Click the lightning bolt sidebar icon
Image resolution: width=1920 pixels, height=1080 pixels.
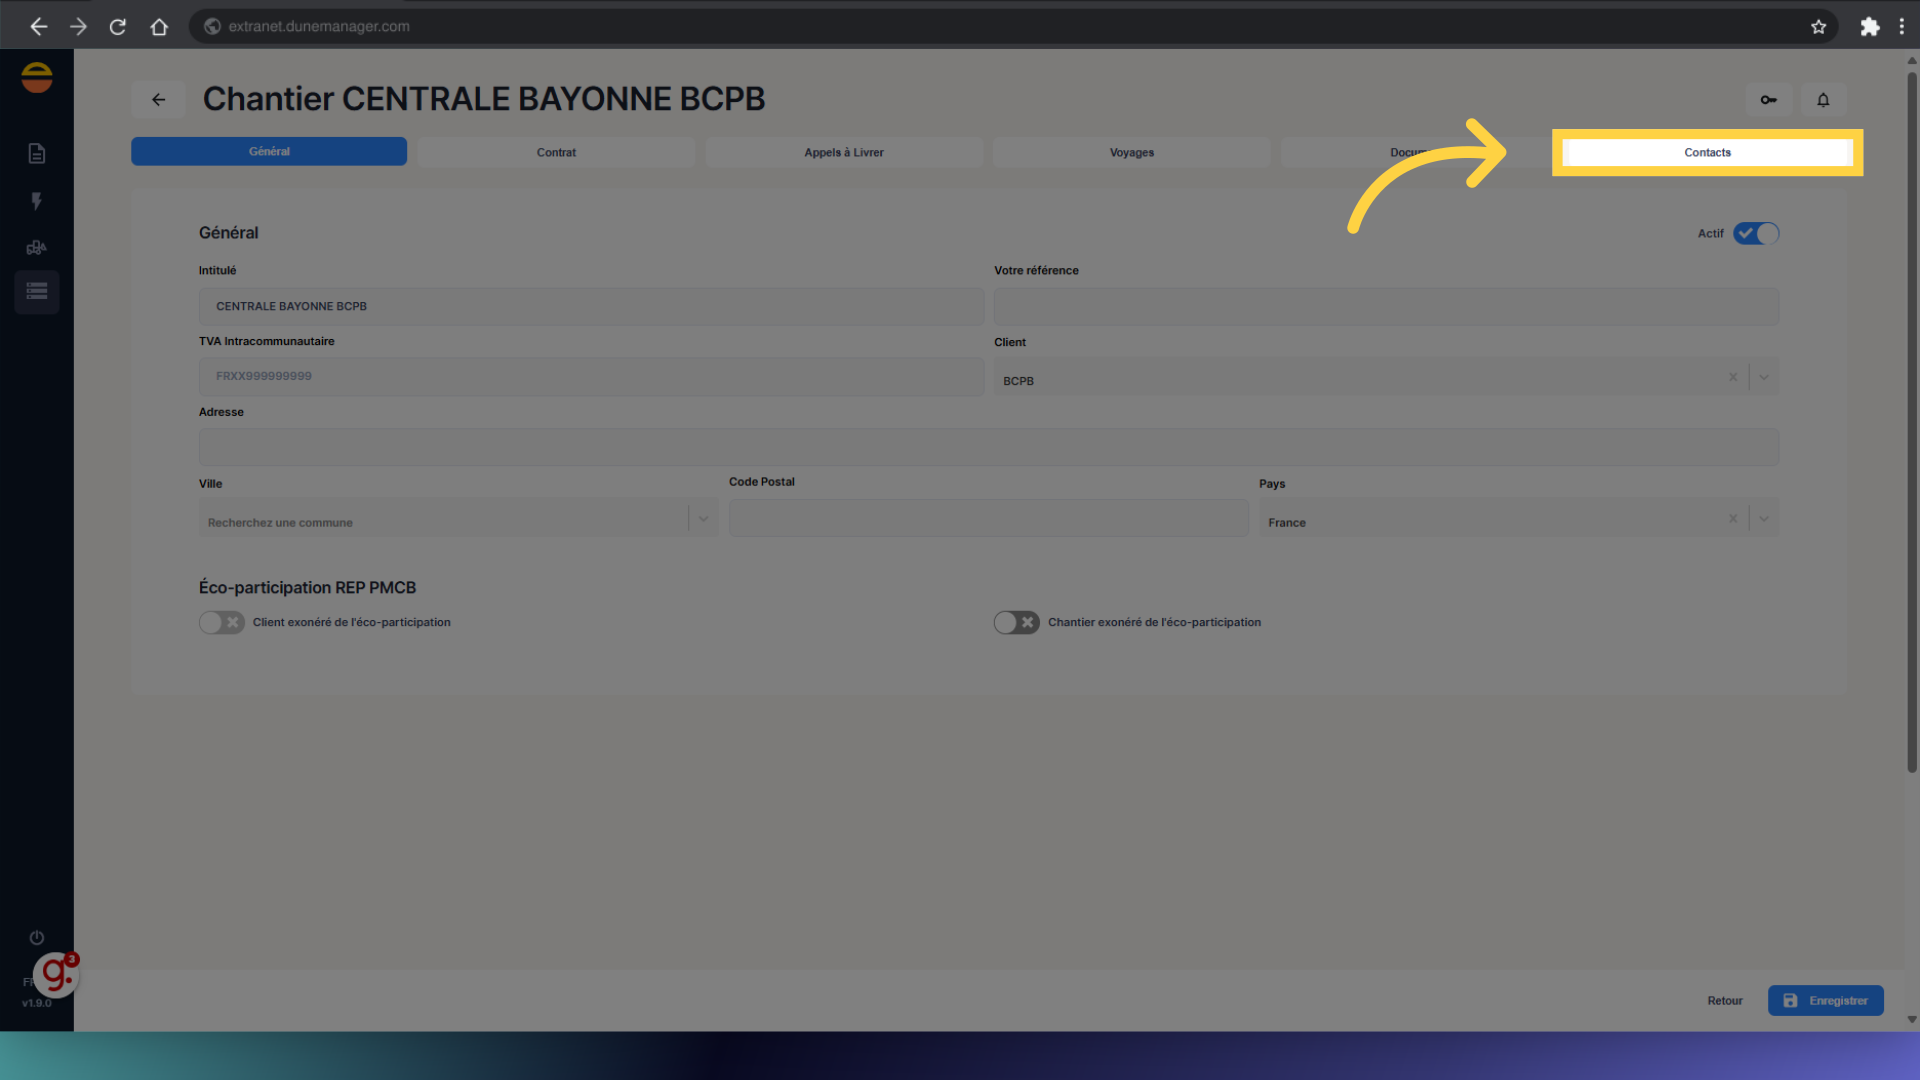[x=37, y=201]
